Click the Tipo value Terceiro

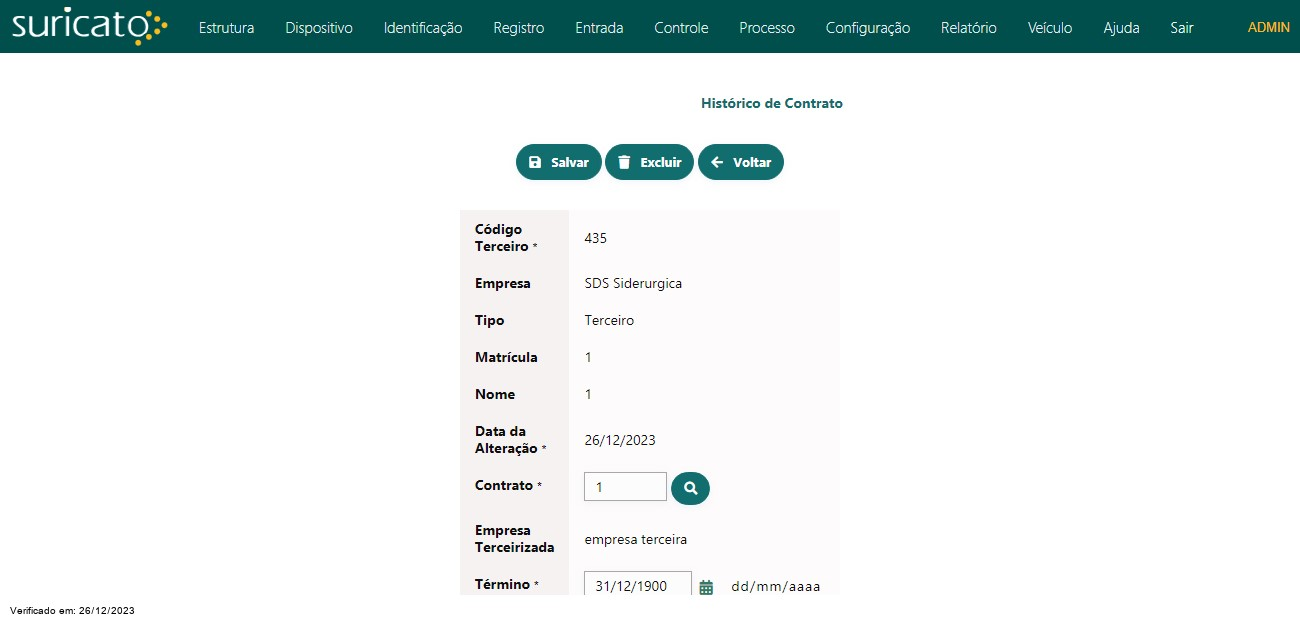click(x=609, y=320)
